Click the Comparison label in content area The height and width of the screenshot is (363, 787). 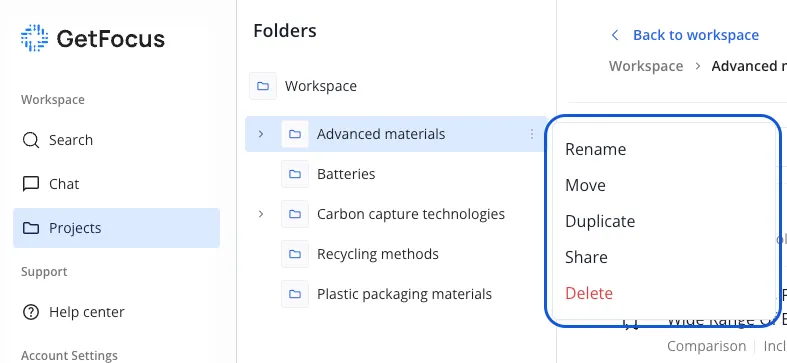(706, 346)
